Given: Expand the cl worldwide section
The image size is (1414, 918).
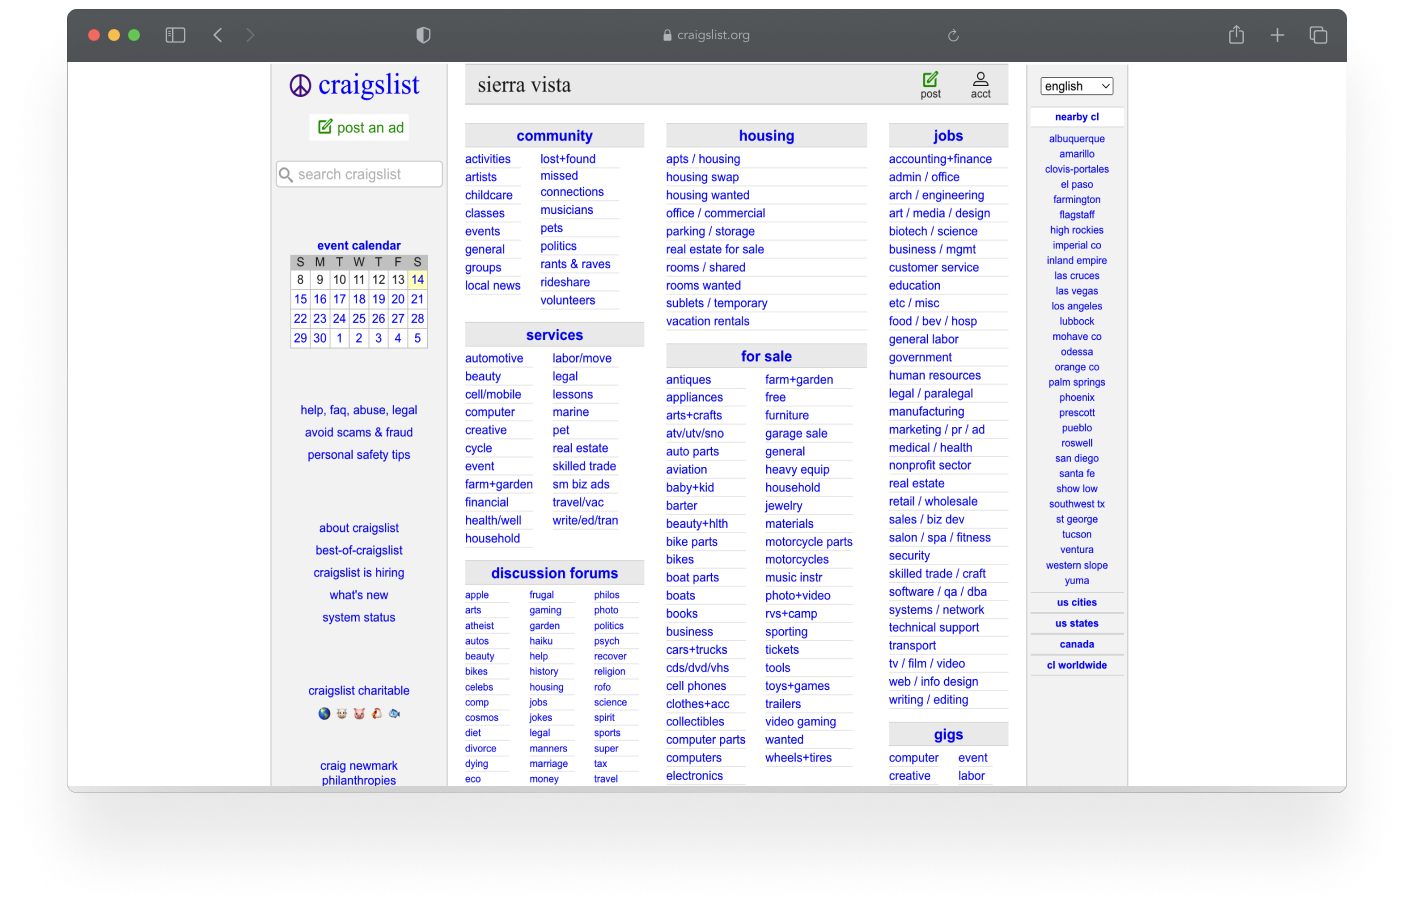Looking at the screenshot, I should [x=1077, y=665].
